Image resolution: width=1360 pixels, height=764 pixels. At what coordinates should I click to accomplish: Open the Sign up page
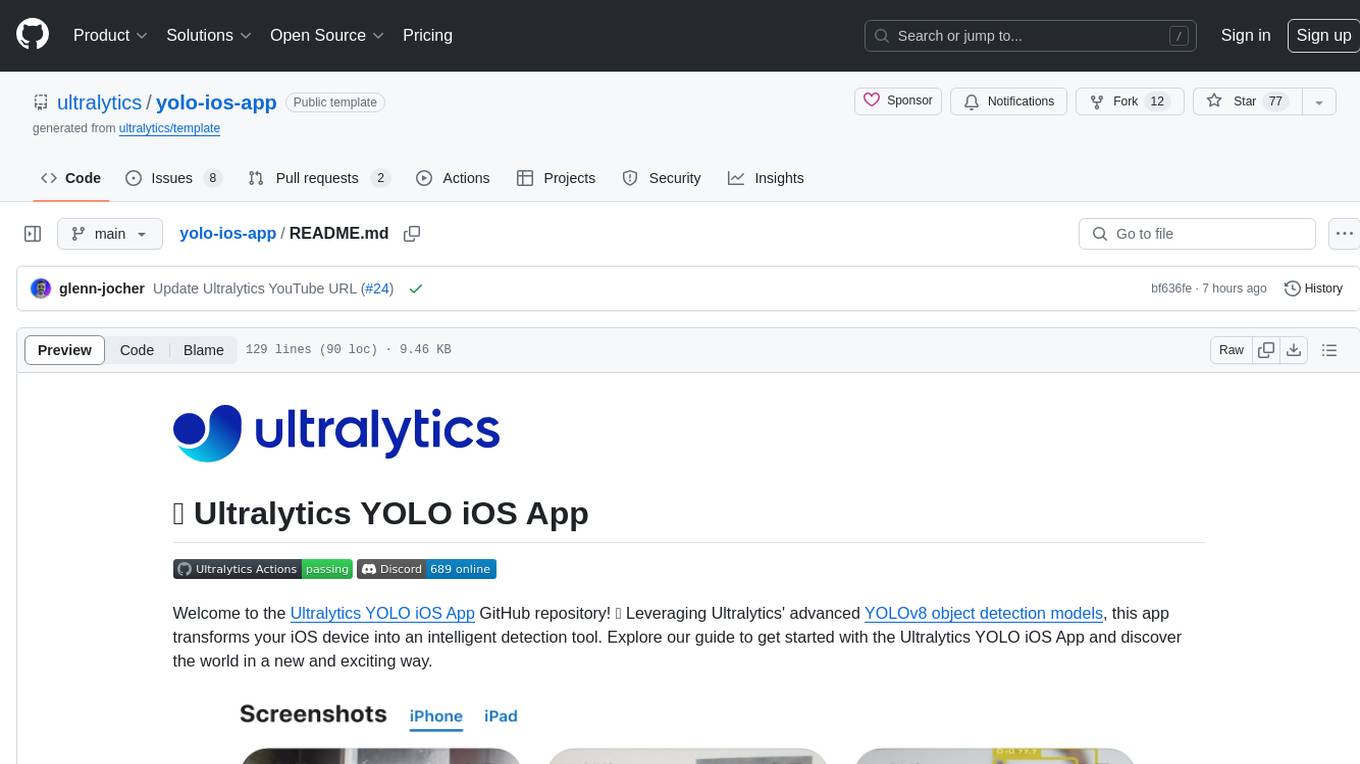tap(1323, 35)
